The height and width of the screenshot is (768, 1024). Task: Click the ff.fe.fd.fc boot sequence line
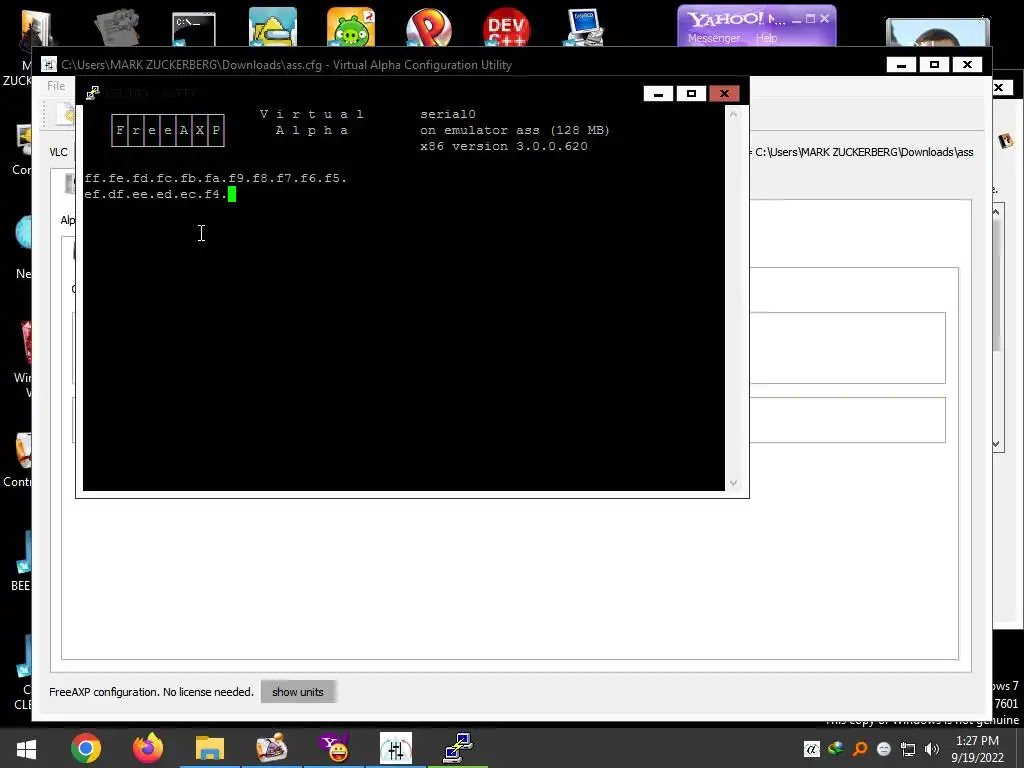(x=216, y=178)
